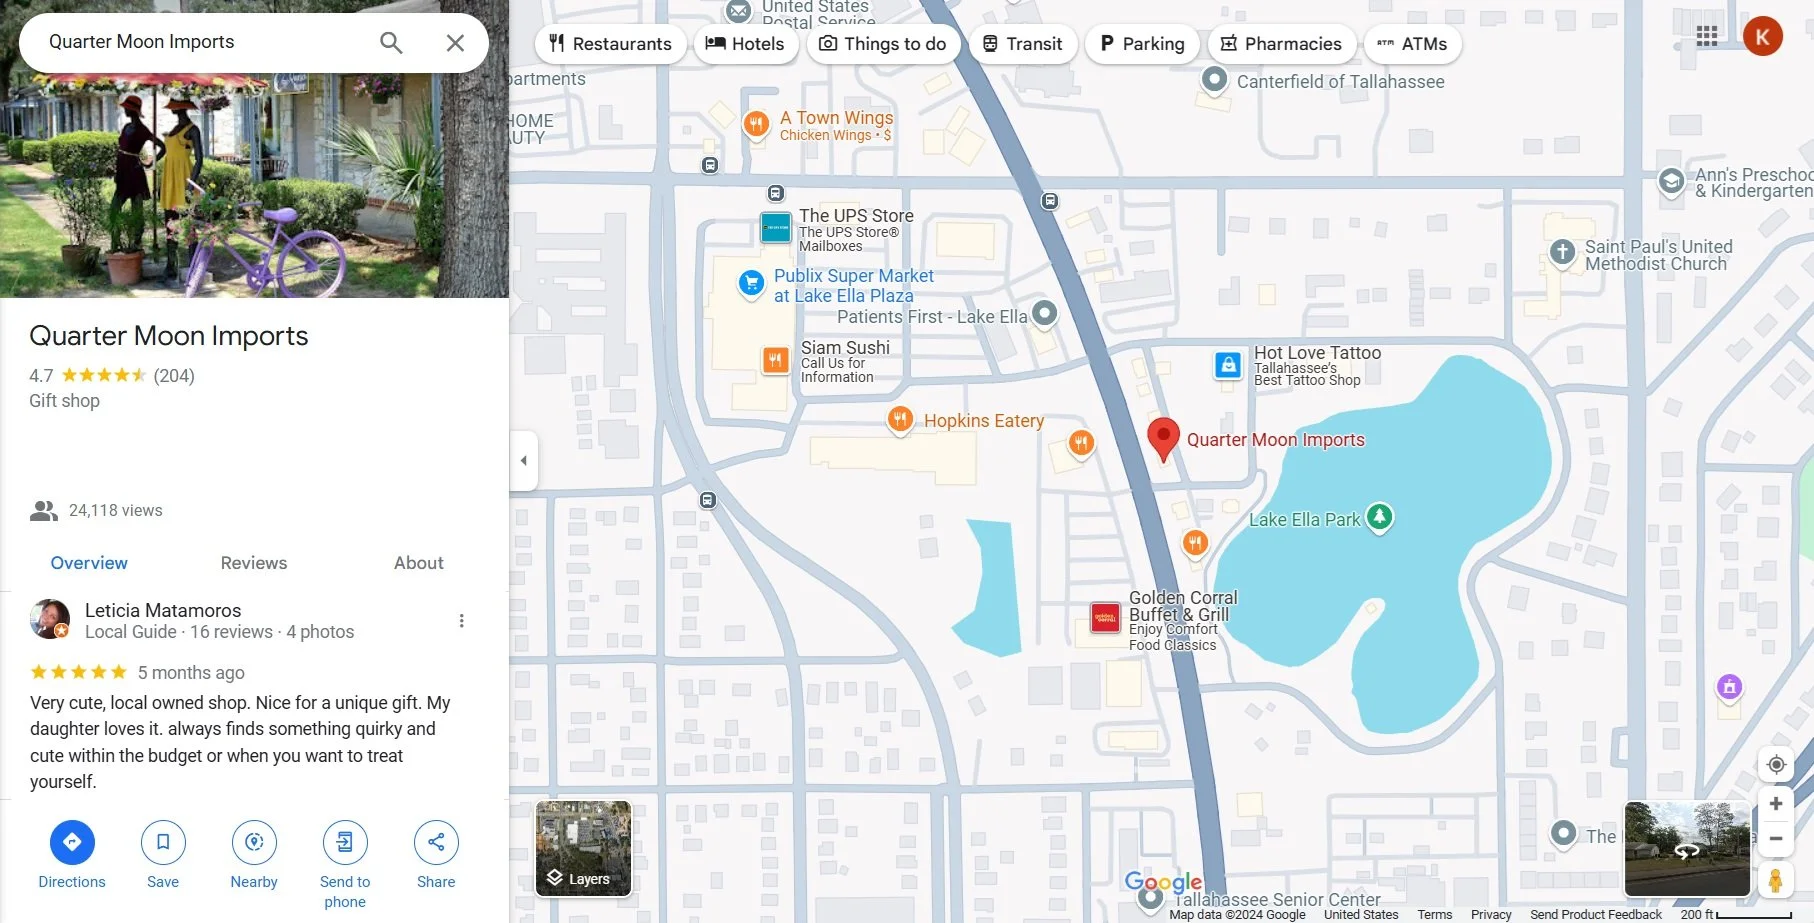Click the United States Postal Service marker
The width and height of the screenshot is (1814, 923).
coord(738,11)
